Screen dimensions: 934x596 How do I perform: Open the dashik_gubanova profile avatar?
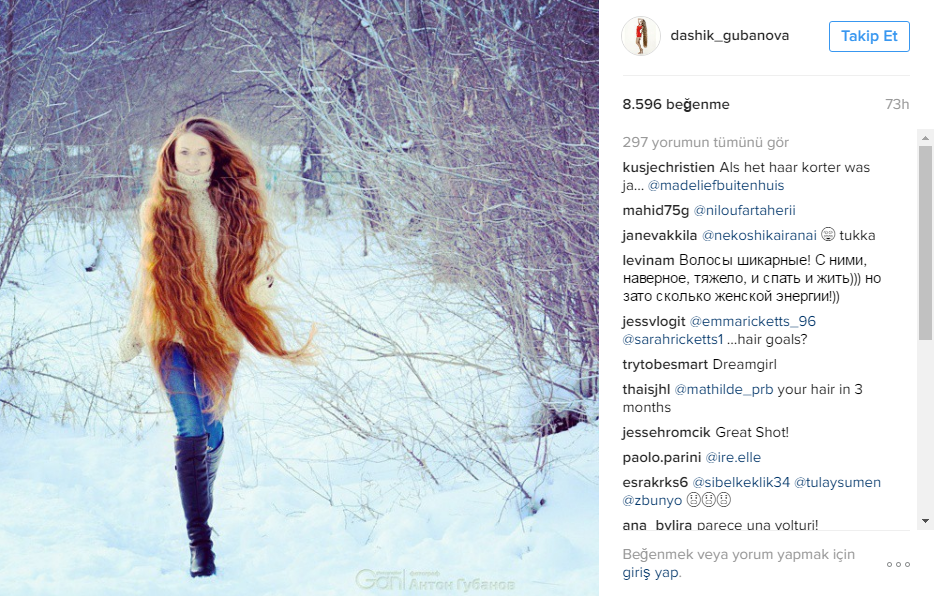[x=641, y=36]
